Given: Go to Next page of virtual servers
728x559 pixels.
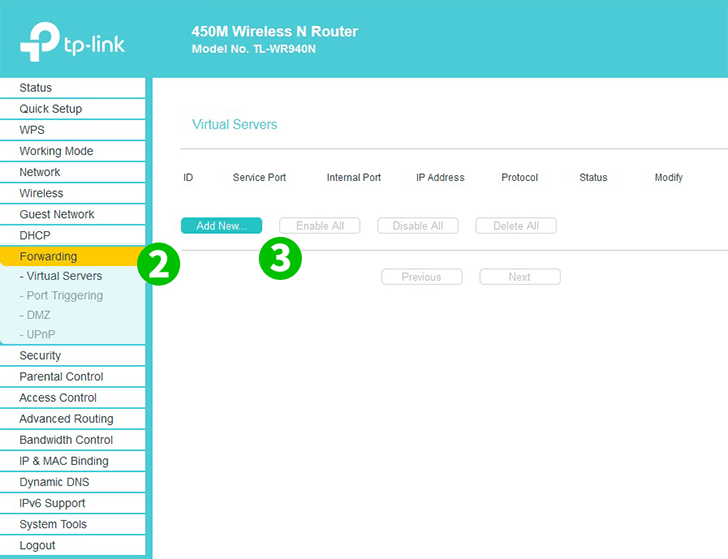Looking at the screenshot, I should 519,277.
